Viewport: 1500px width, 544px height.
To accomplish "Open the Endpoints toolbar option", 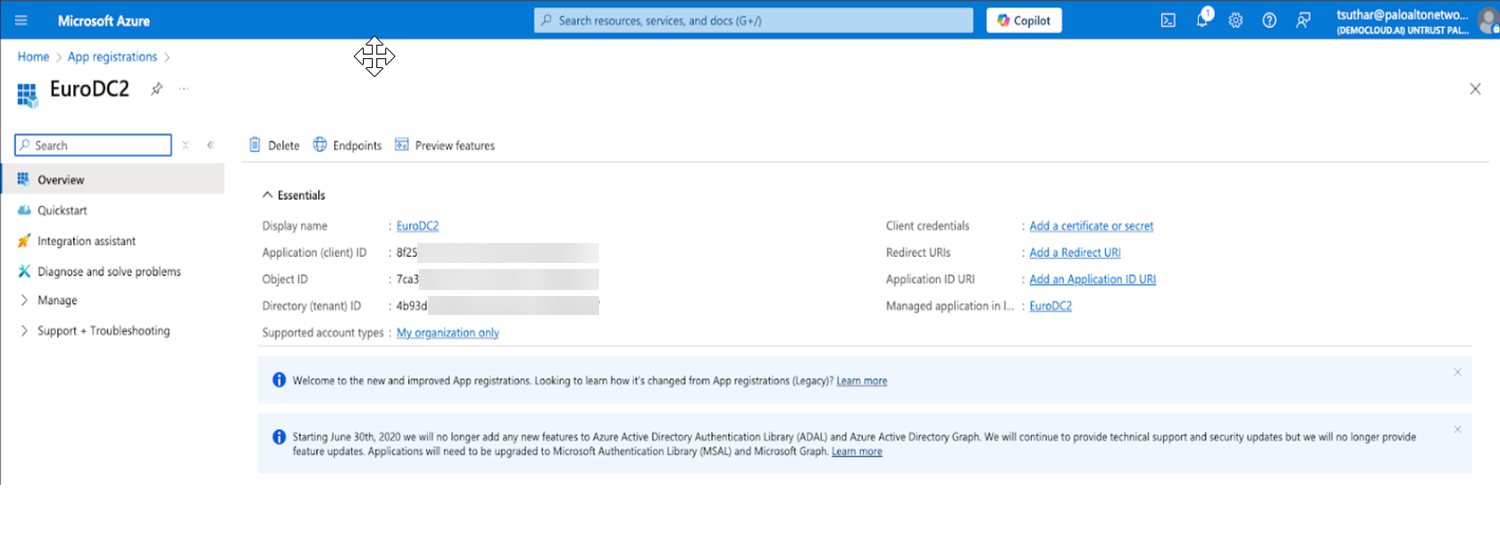I will (347, 145).
